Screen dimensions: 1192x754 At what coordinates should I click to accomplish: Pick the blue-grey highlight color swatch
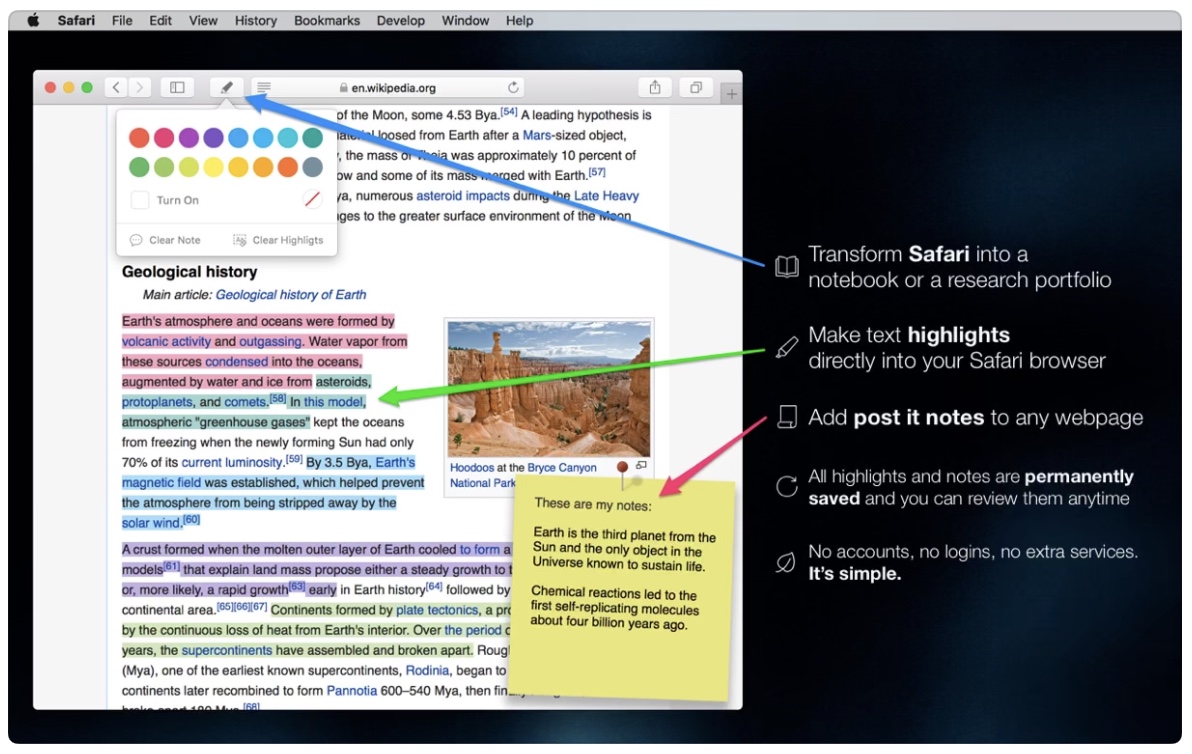(312, 166)
